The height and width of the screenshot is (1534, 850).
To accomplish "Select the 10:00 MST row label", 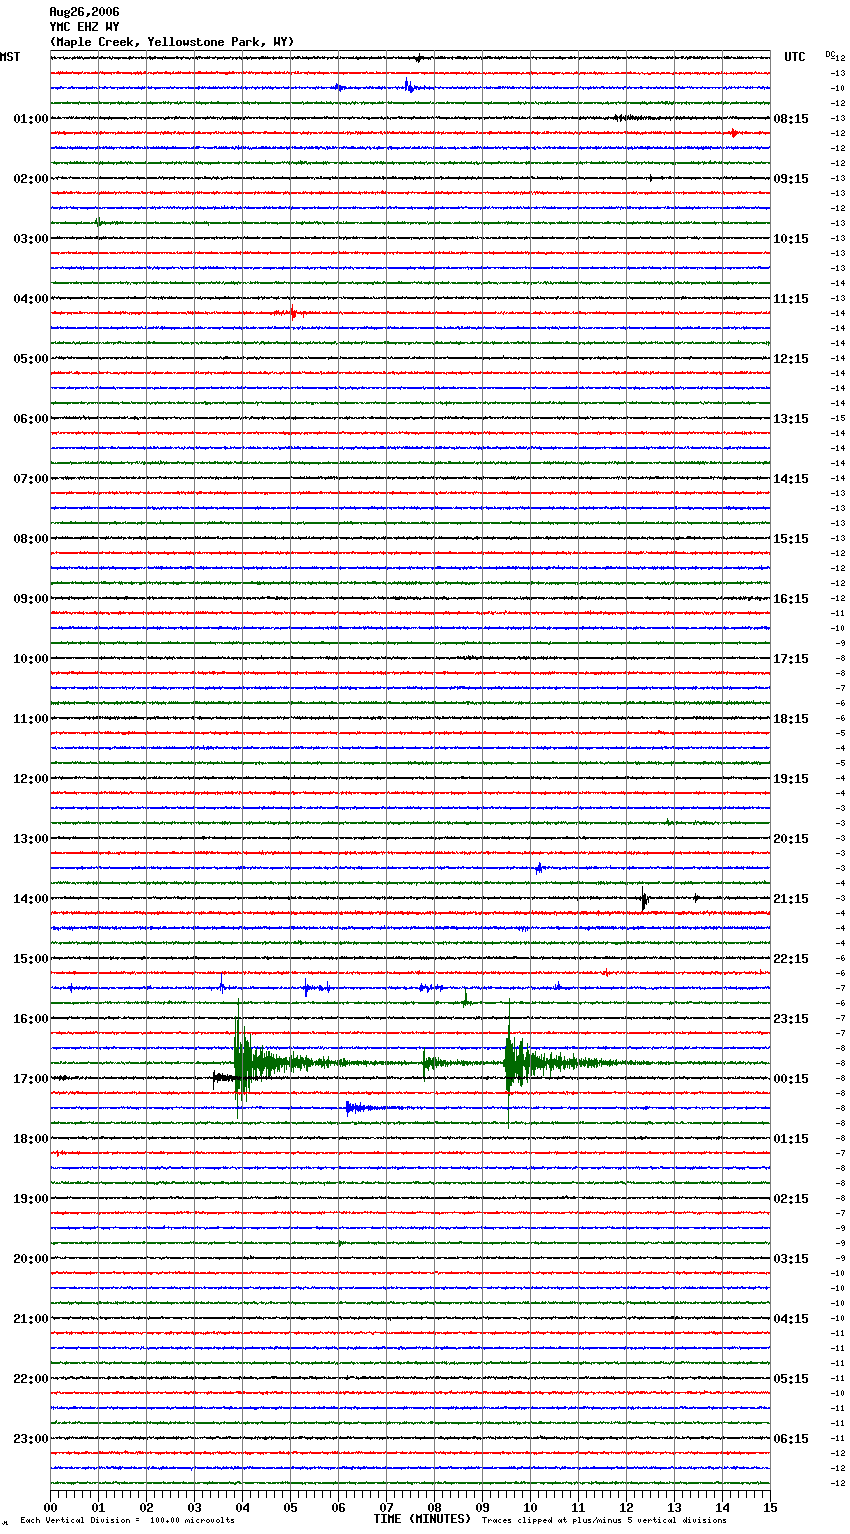I will 31,659.
